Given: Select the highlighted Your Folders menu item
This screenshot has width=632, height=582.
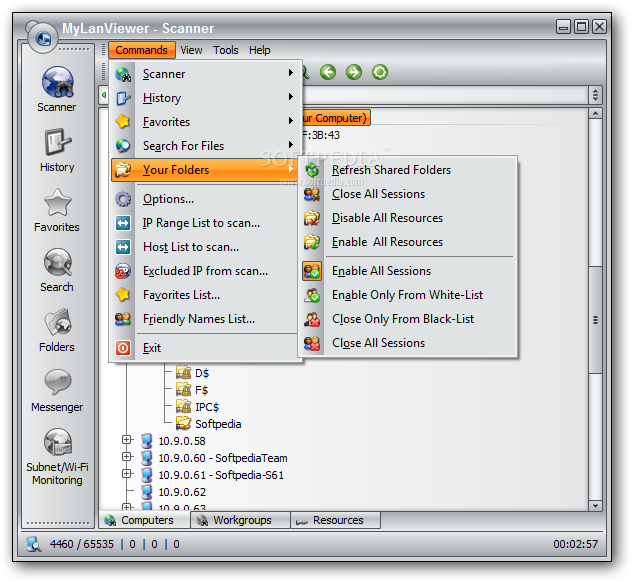Looking at the screenshot, I should (x=206, y=170).
